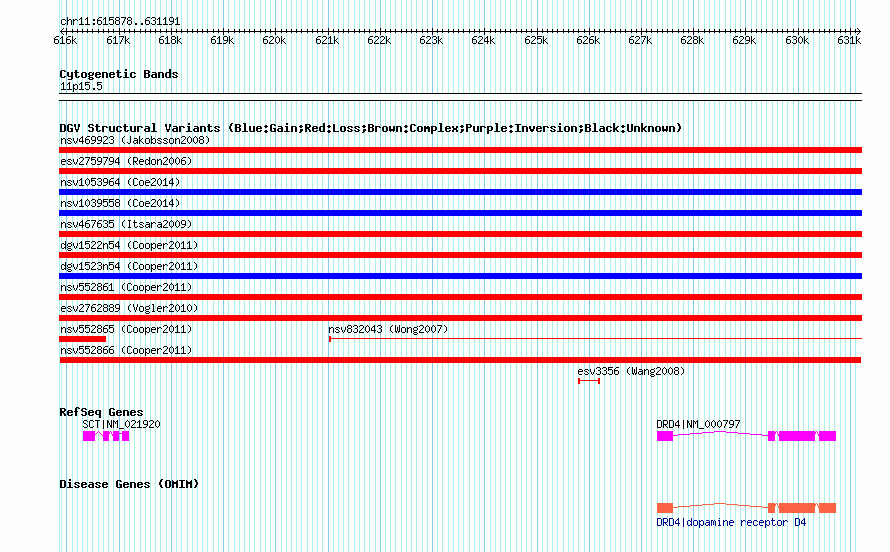Open the SCT|NM_021920 gene label
Screen dimensions: 890x552
121,424
